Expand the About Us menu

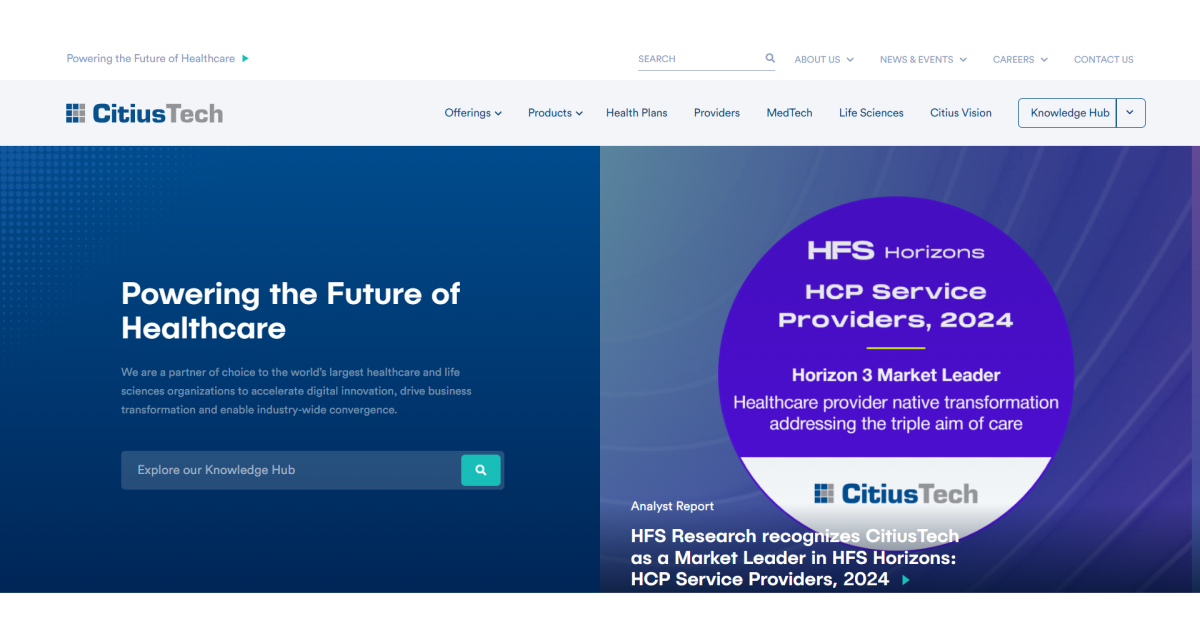(824, 60)
